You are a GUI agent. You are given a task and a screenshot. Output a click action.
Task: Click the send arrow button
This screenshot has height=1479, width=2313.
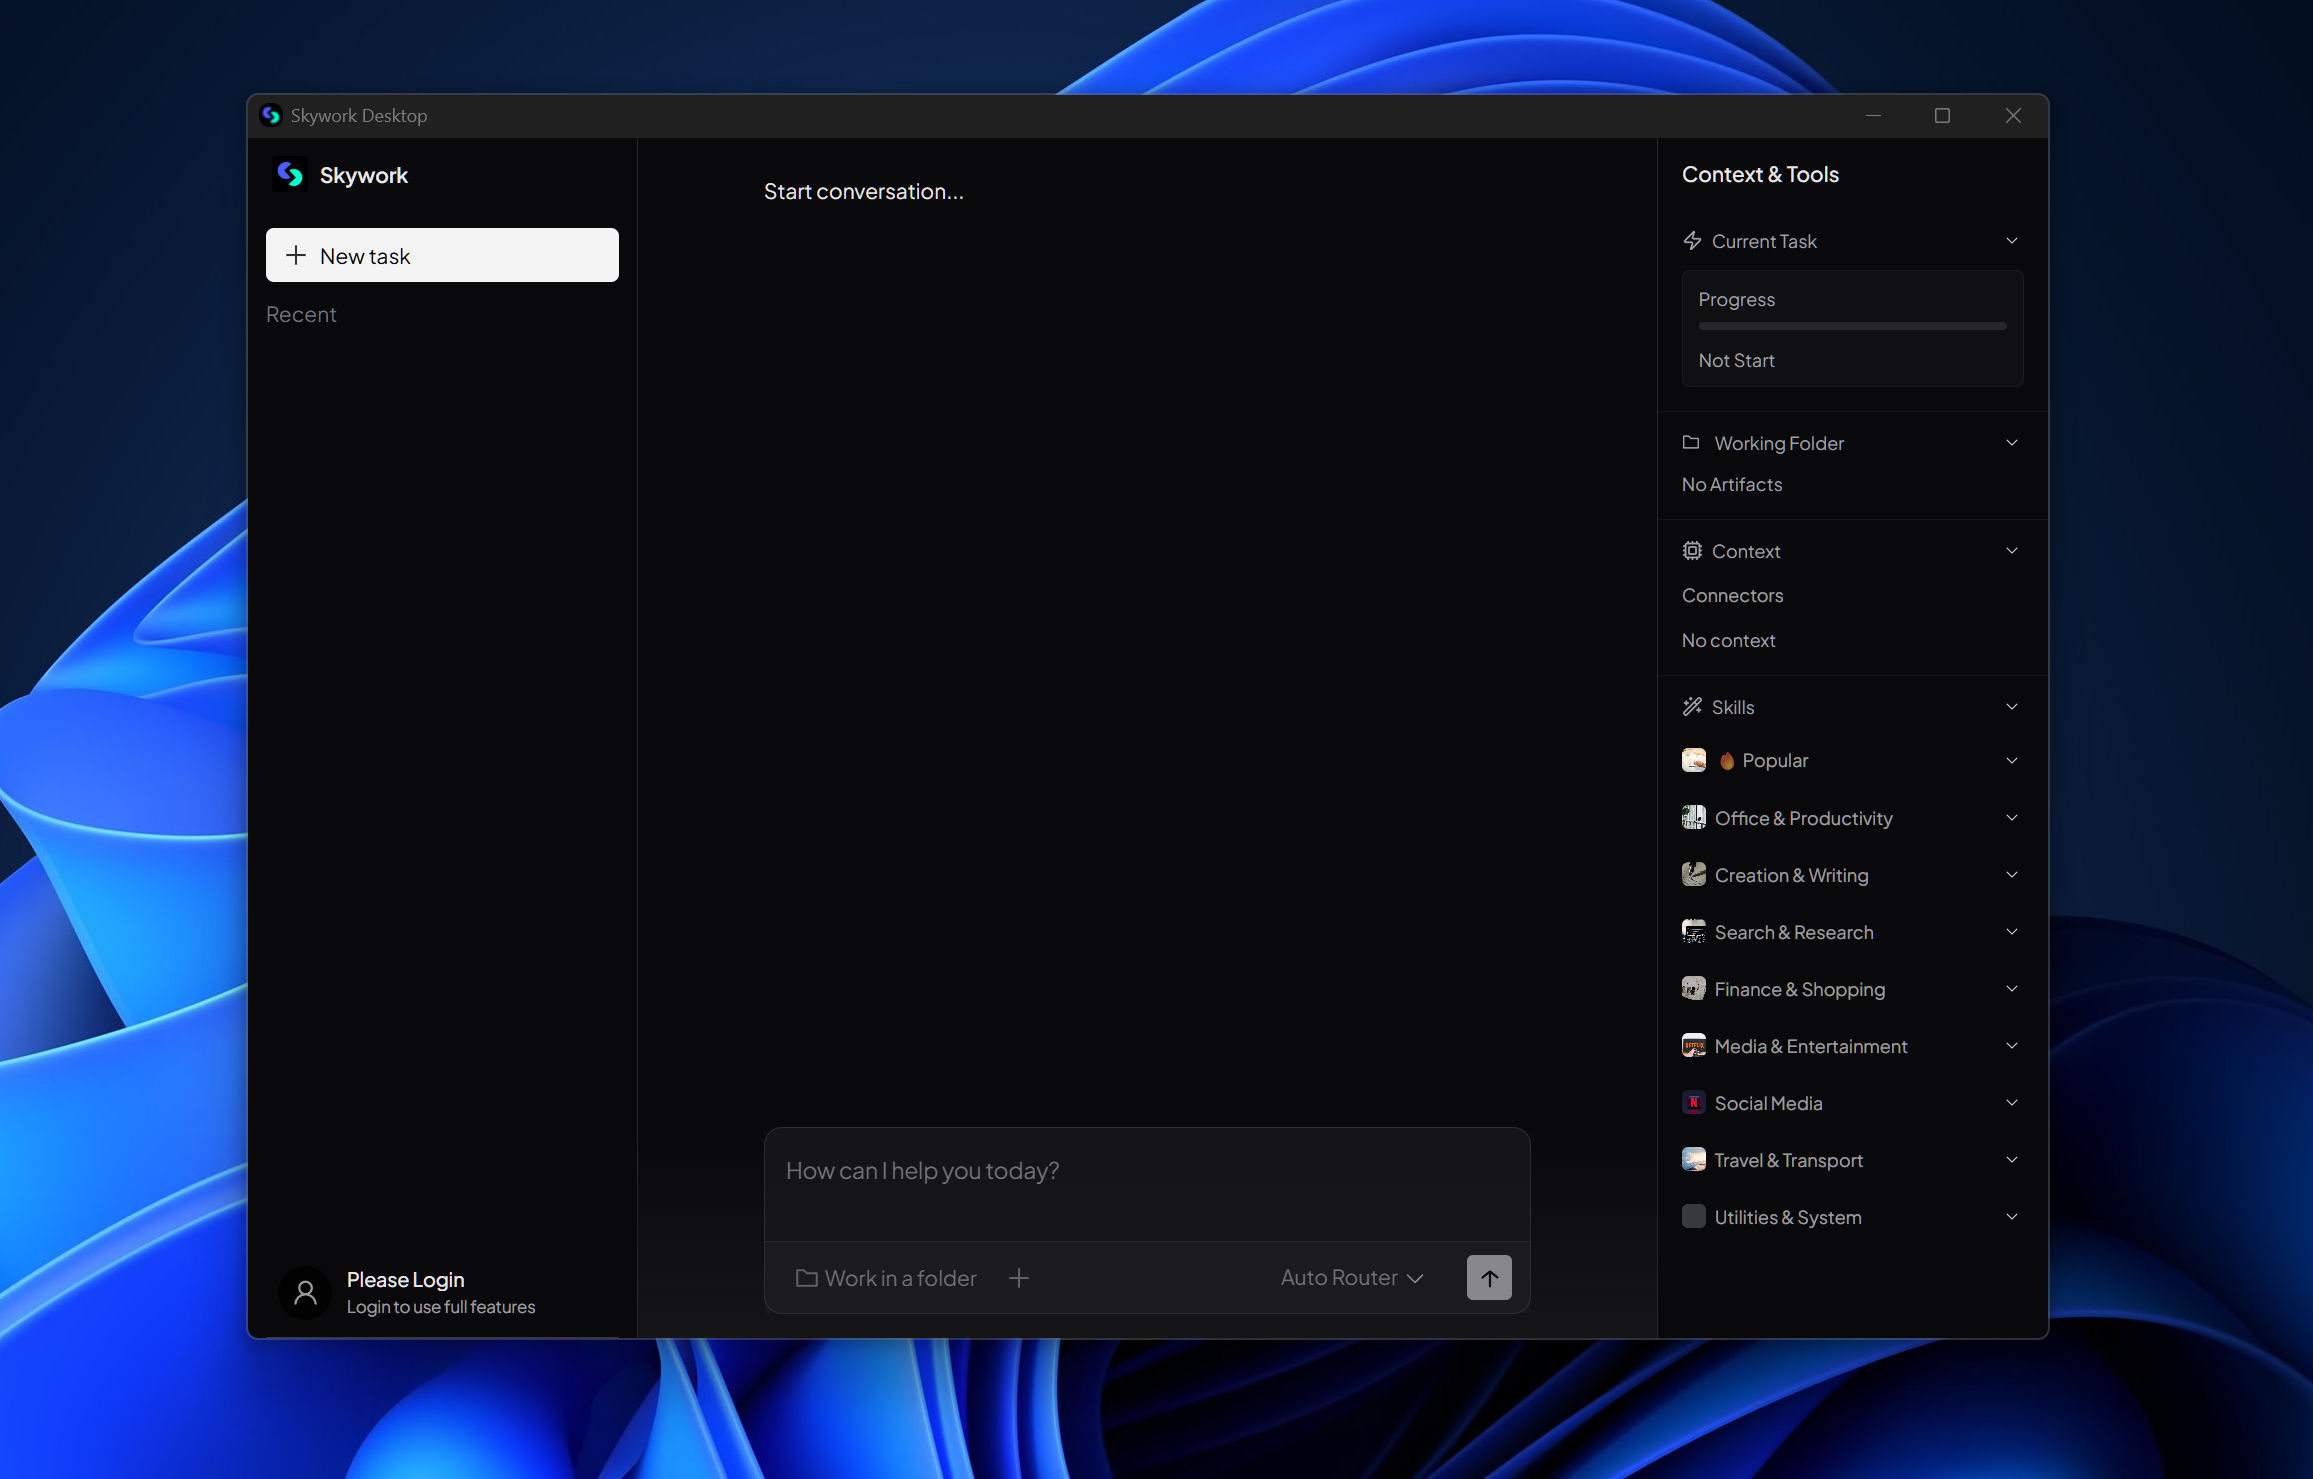pyautogui.click(x=1489, y=1277)
